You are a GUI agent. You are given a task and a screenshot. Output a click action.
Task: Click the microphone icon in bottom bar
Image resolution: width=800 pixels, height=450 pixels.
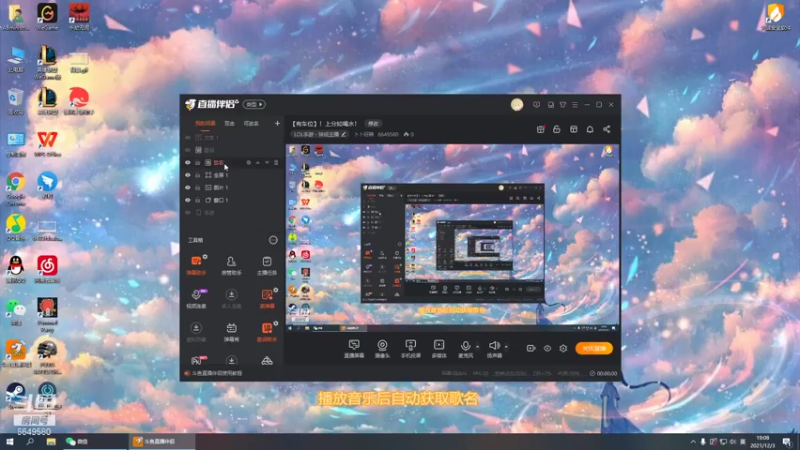pyautogui.click(x=465, y=347)
